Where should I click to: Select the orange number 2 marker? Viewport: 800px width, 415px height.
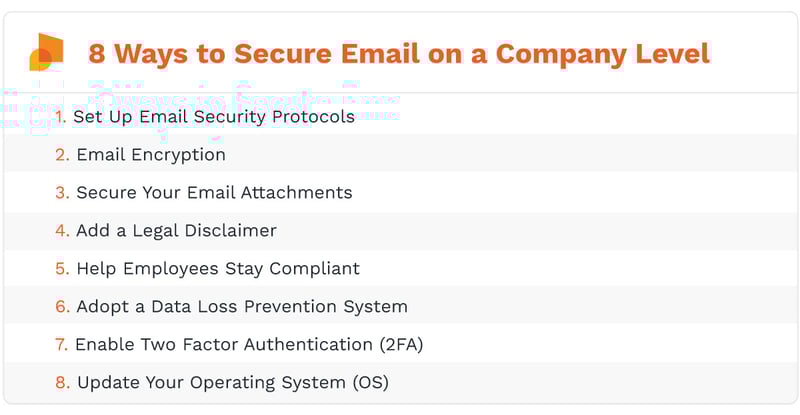pyautogui.click(x=62, y=155)
